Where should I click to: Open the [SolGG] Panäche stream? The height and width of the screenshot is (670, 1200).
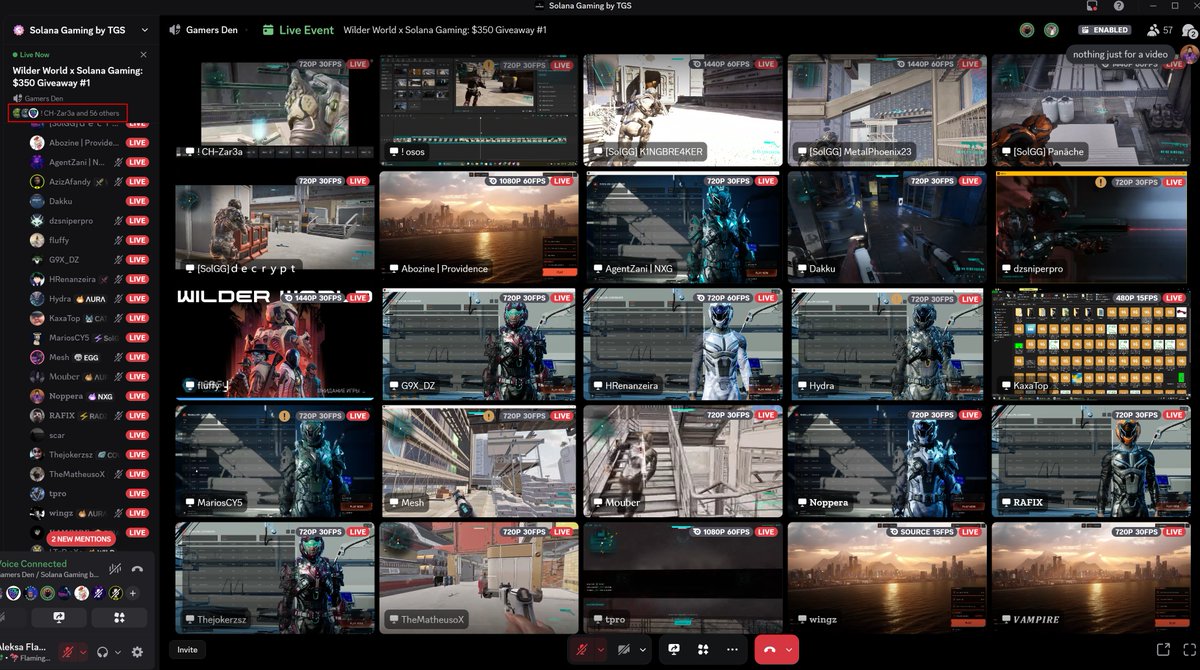click(1091, 108)
